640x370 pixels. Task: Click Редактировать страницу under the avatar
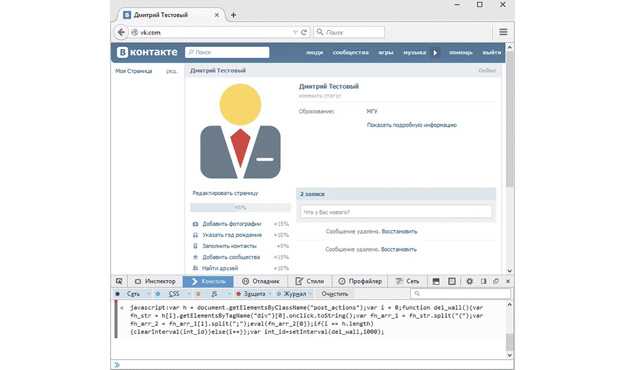(225, 193)
